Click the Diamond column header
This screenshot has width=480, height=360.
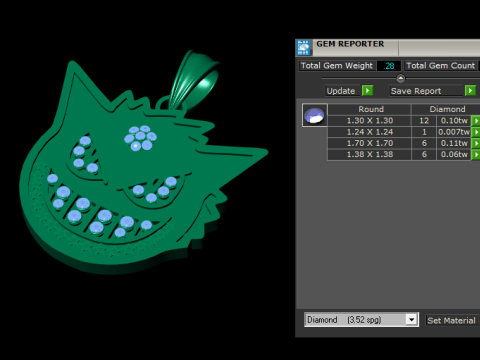pos(446,109)
